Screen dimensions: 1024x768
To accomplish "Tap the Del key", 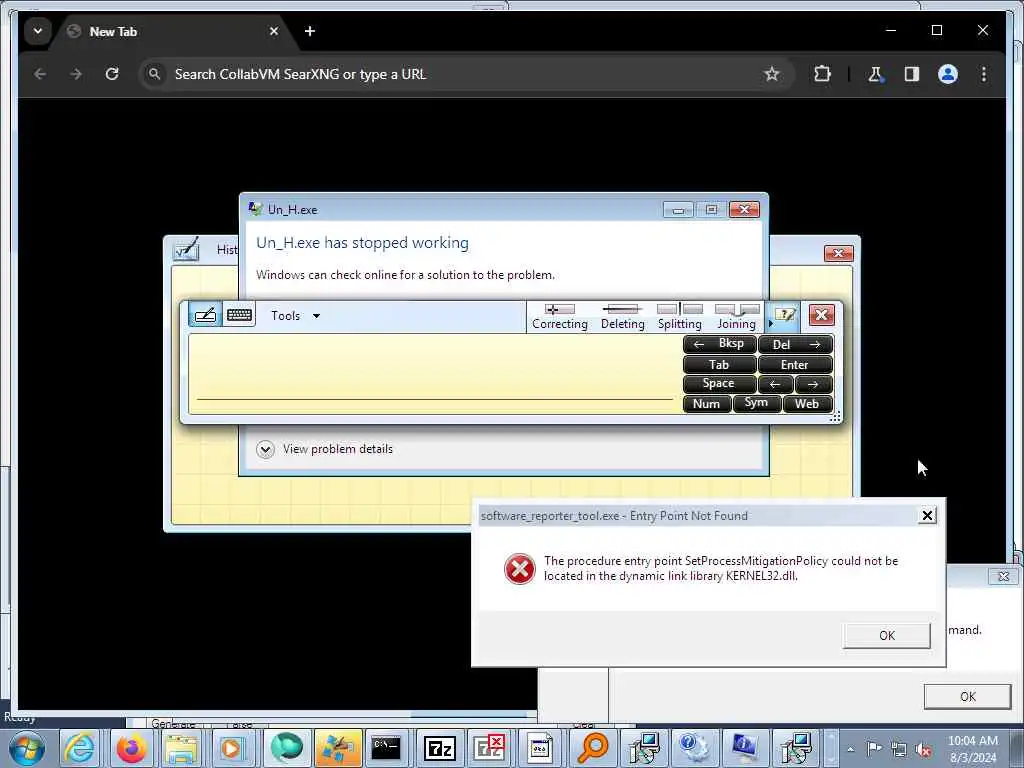I will point(795,344).
